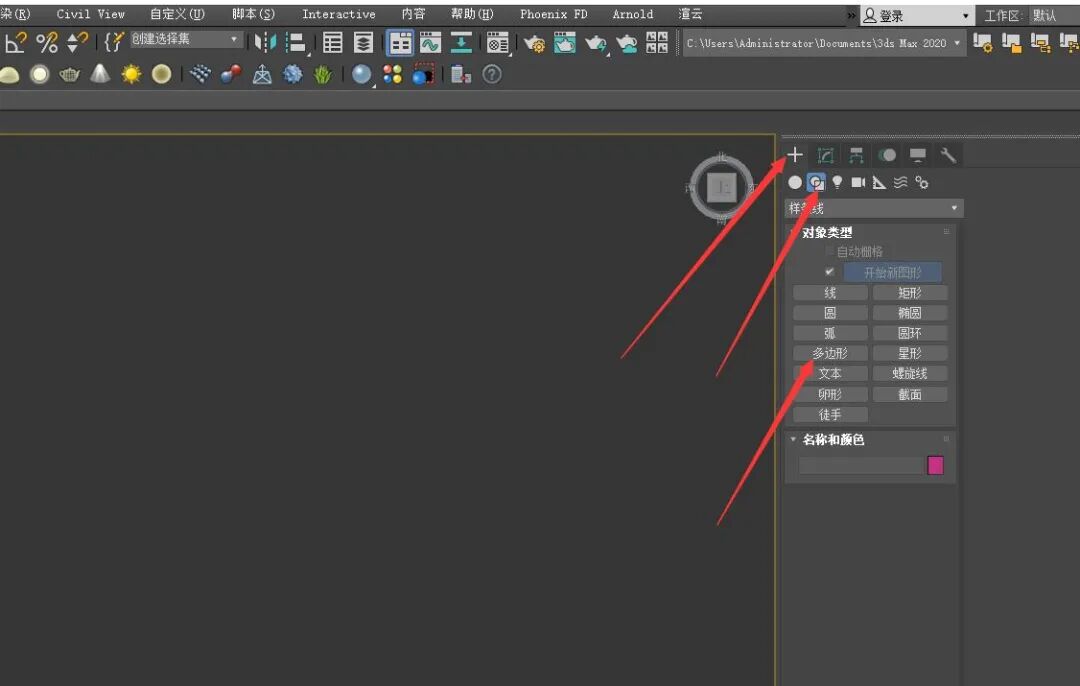
Task: Open the 自定义(U) menu
Action: click(177, 14)
